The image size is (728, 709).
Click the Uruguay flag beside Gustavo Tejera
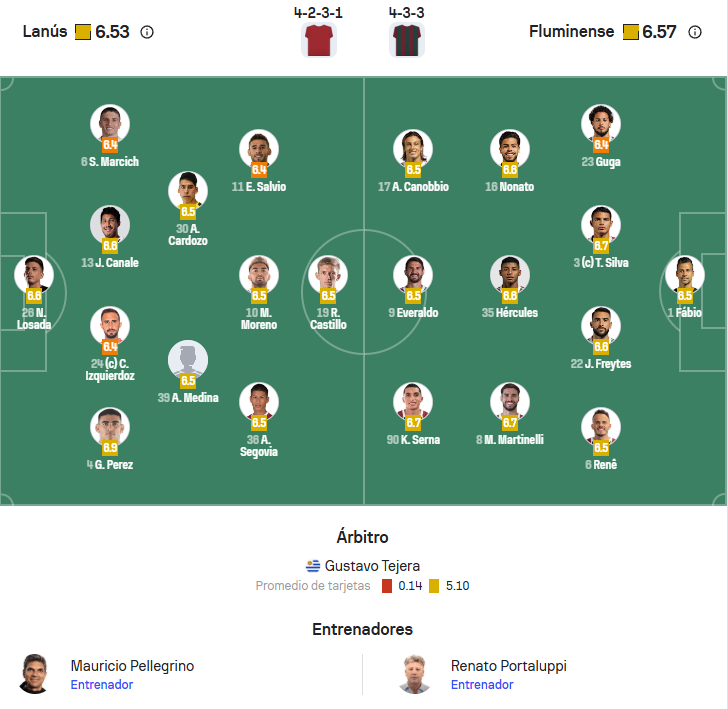tap(313, 566)
